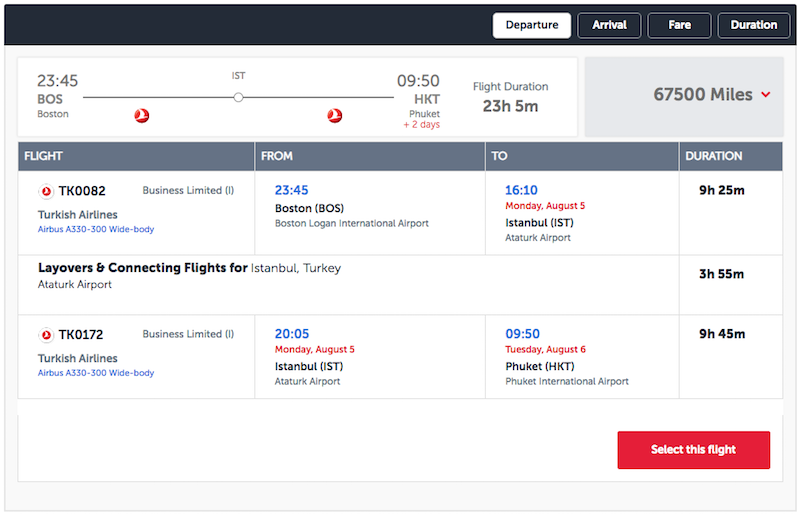Viewport: 800px width, 514px height.
Task: Sort flights by Arrival
Action: [609, 25]
